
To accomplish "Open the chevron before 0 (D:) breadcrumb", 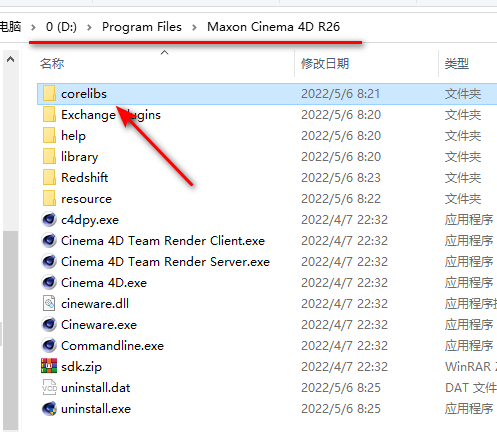I will [x=33, y=27].
